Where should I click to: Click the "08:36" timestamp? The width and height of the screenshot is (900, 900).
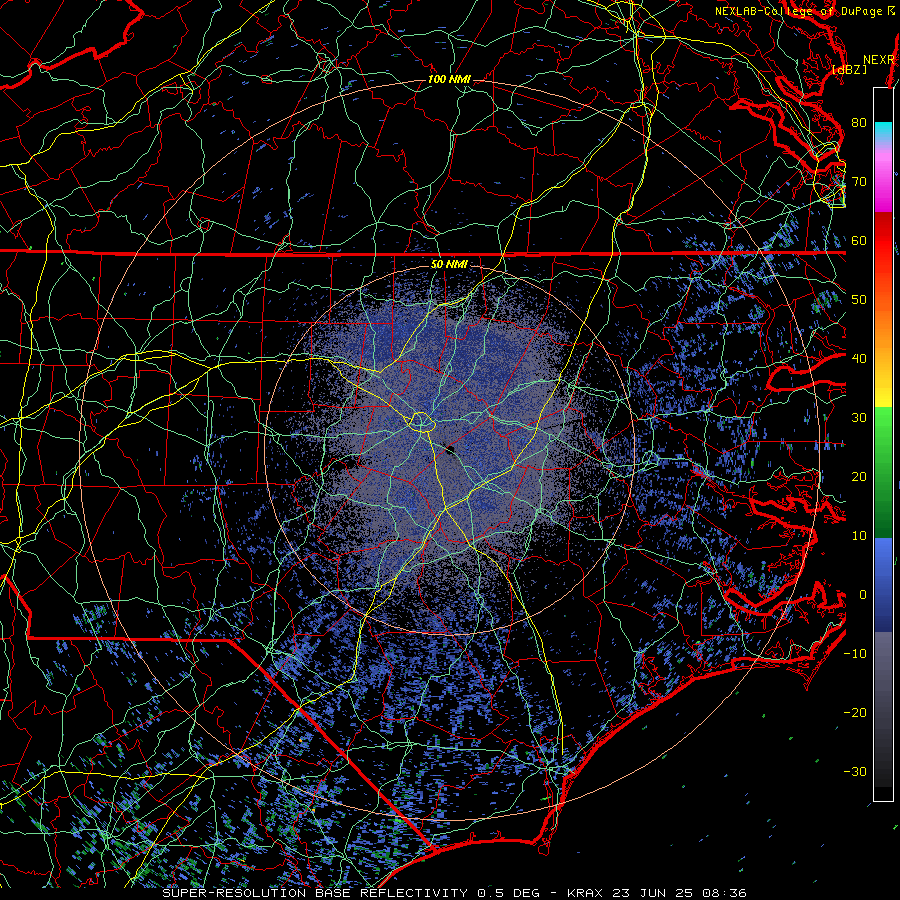[x=724, y=893]
